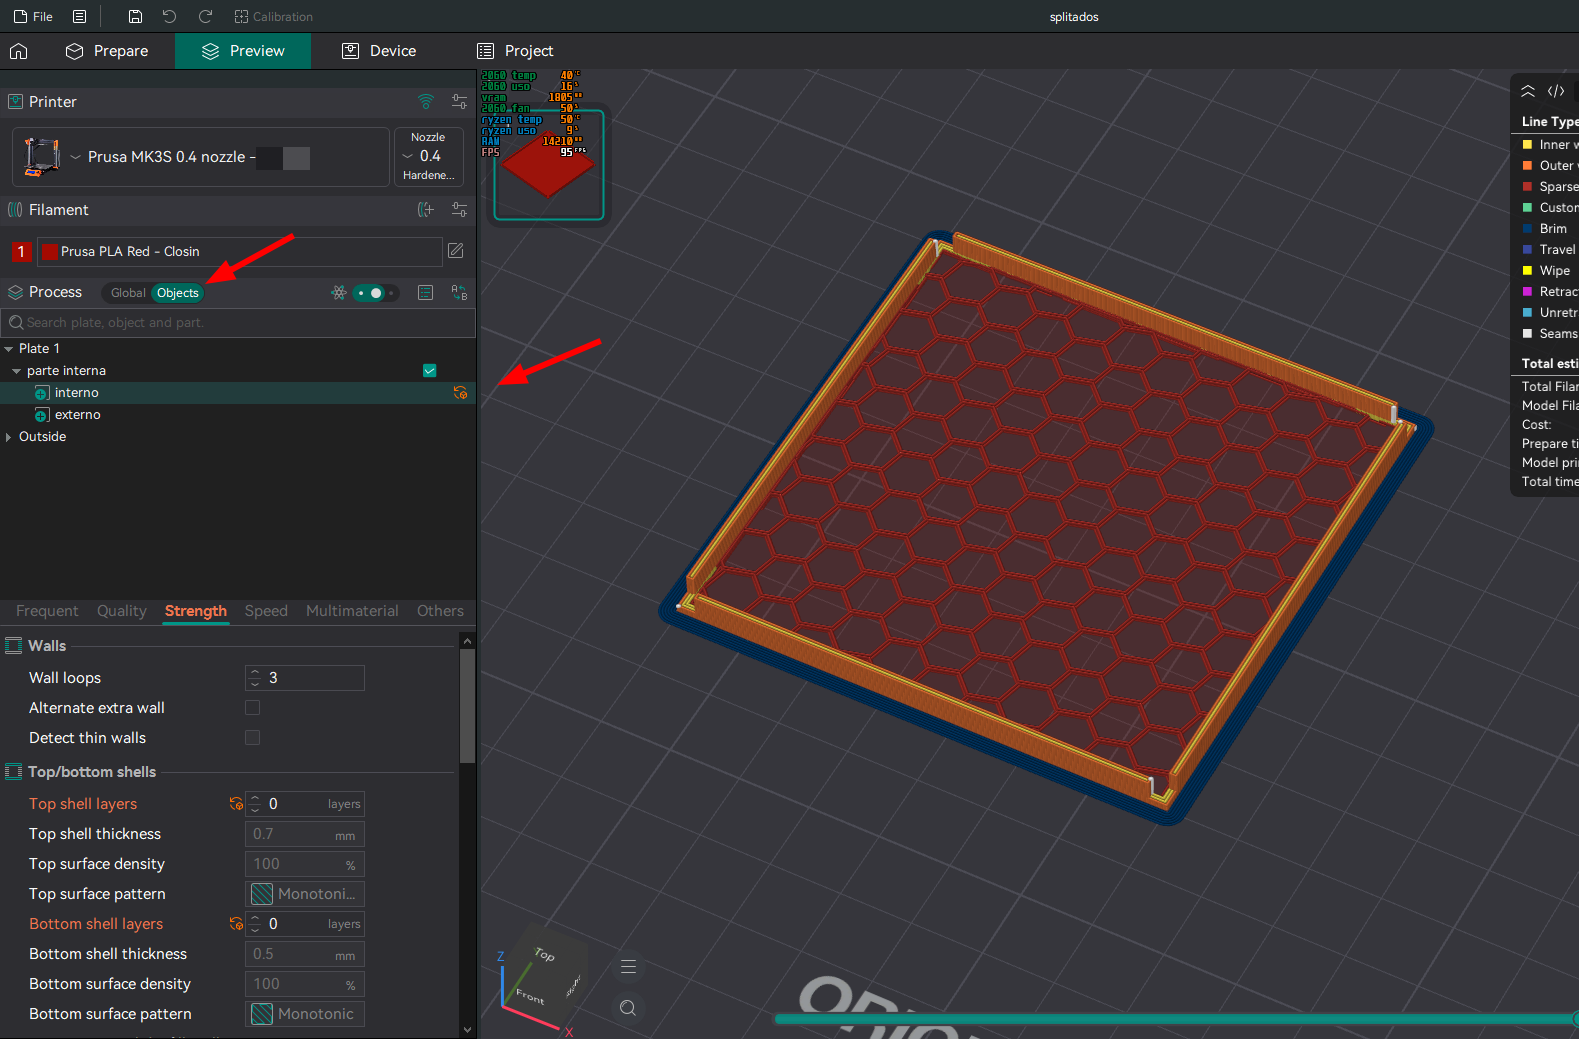The height and width of the screenshot is (1039, 1579).
Task: Open printer connection wifi icon
Action: coord(426,101)
